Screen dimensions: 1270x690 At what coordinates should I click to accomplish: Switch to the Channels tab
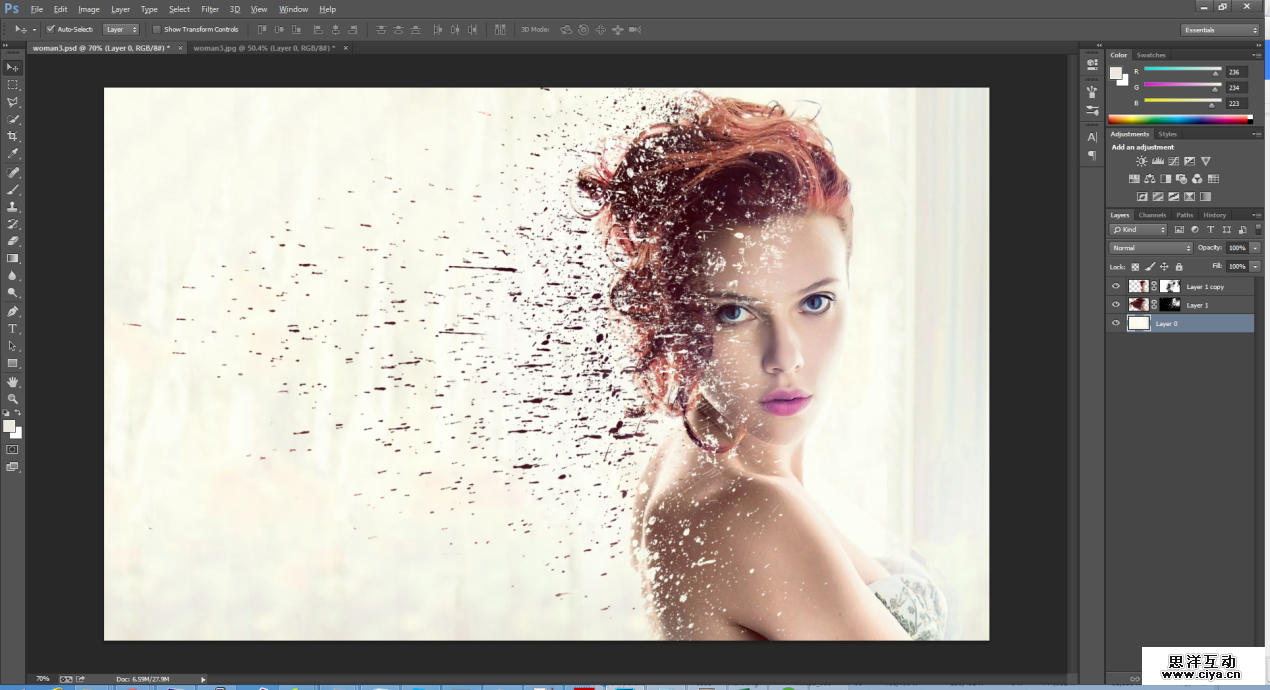point(1152,215)
